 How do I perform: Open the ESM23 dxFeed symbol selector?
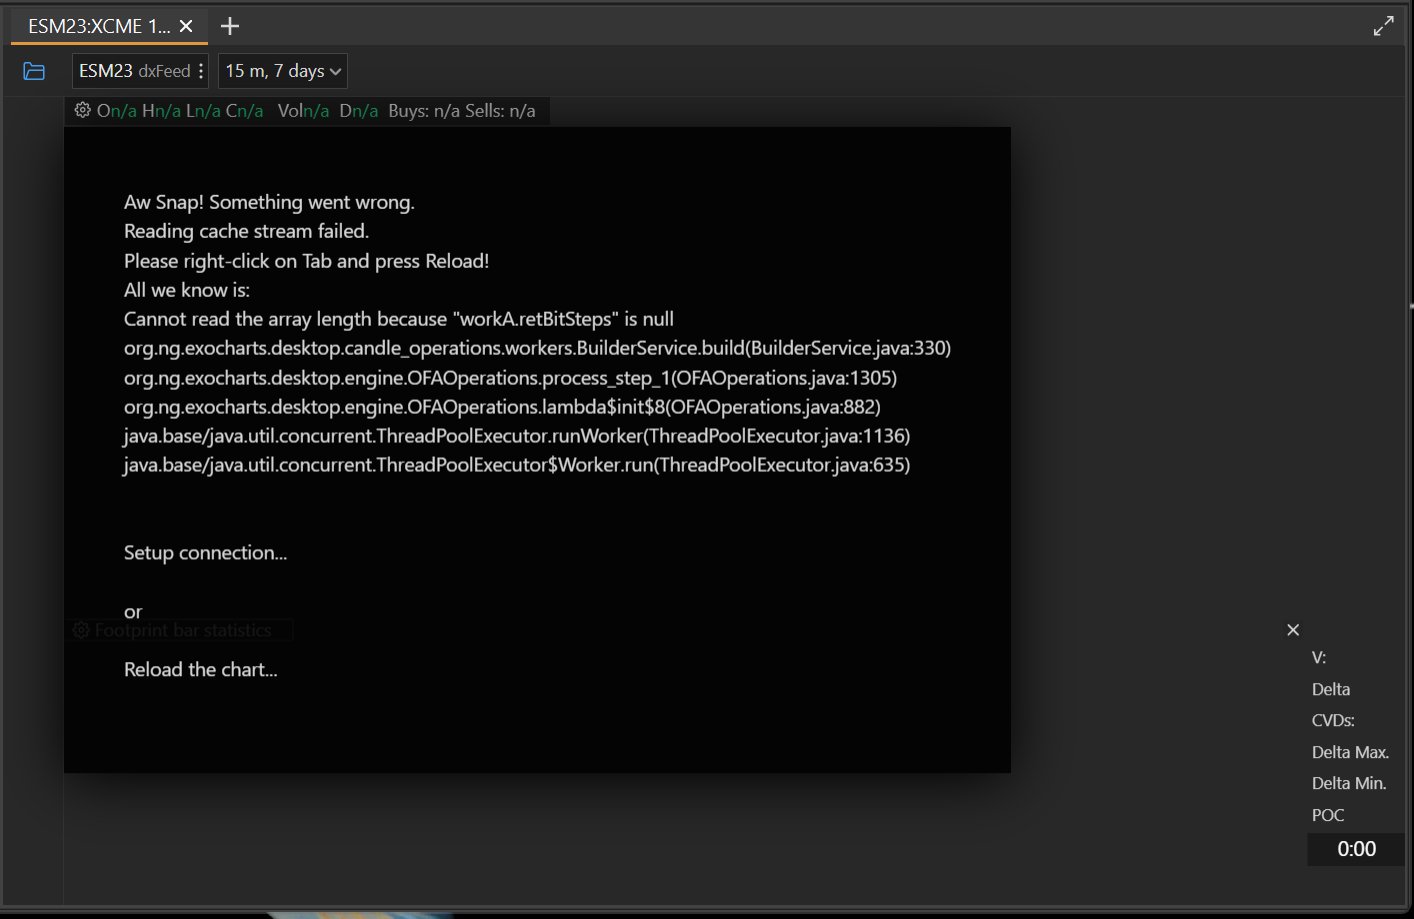(132, 70)
